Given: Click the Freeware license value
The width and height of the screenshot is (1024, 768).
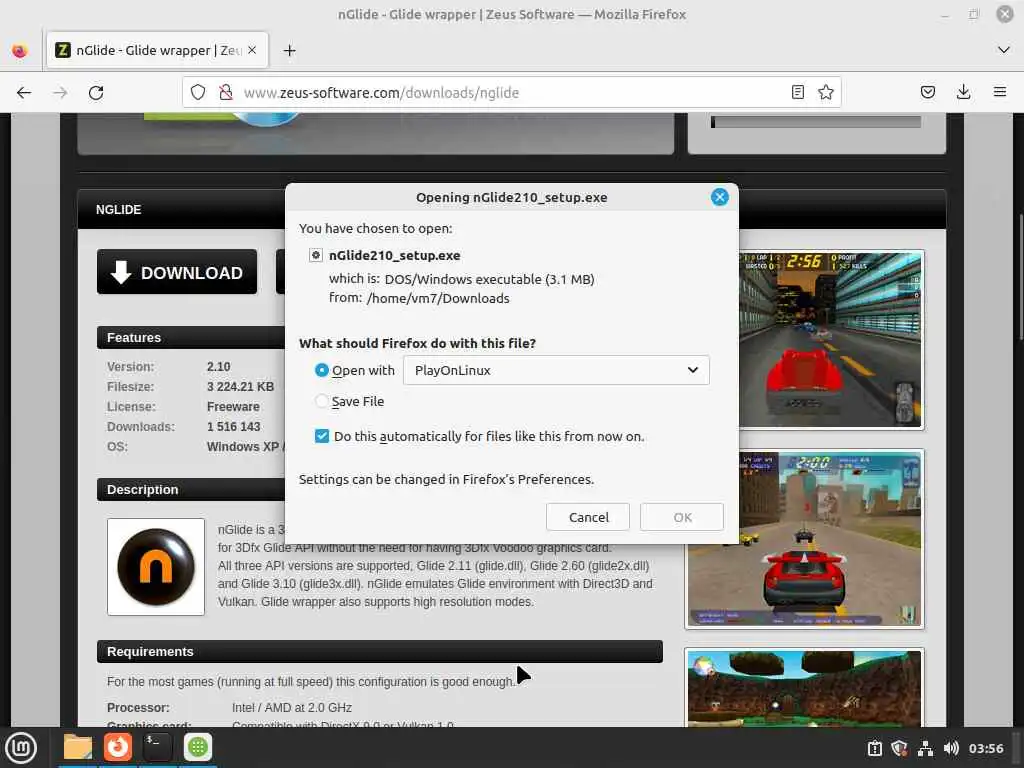Looking at the screenshot, I should pos(233,406).
